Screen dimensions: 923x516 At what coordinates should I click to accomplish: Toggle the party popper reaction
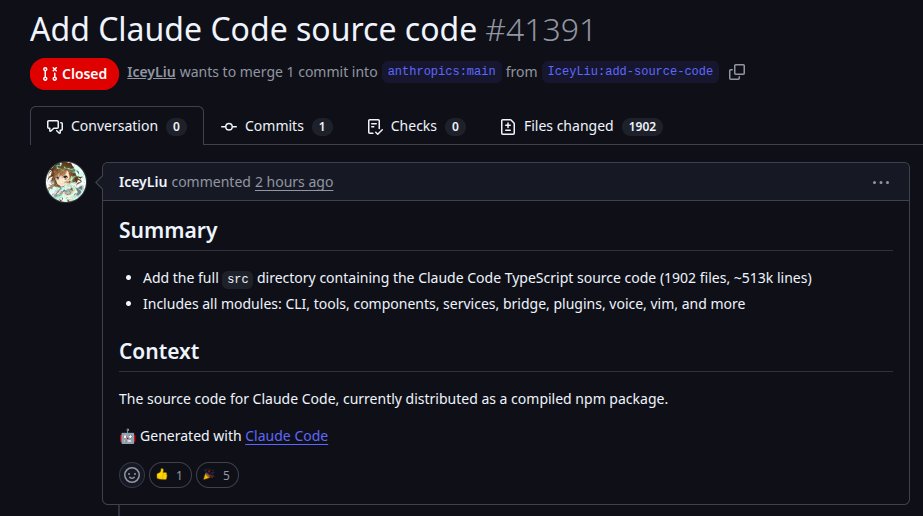[x=217, y=475]
